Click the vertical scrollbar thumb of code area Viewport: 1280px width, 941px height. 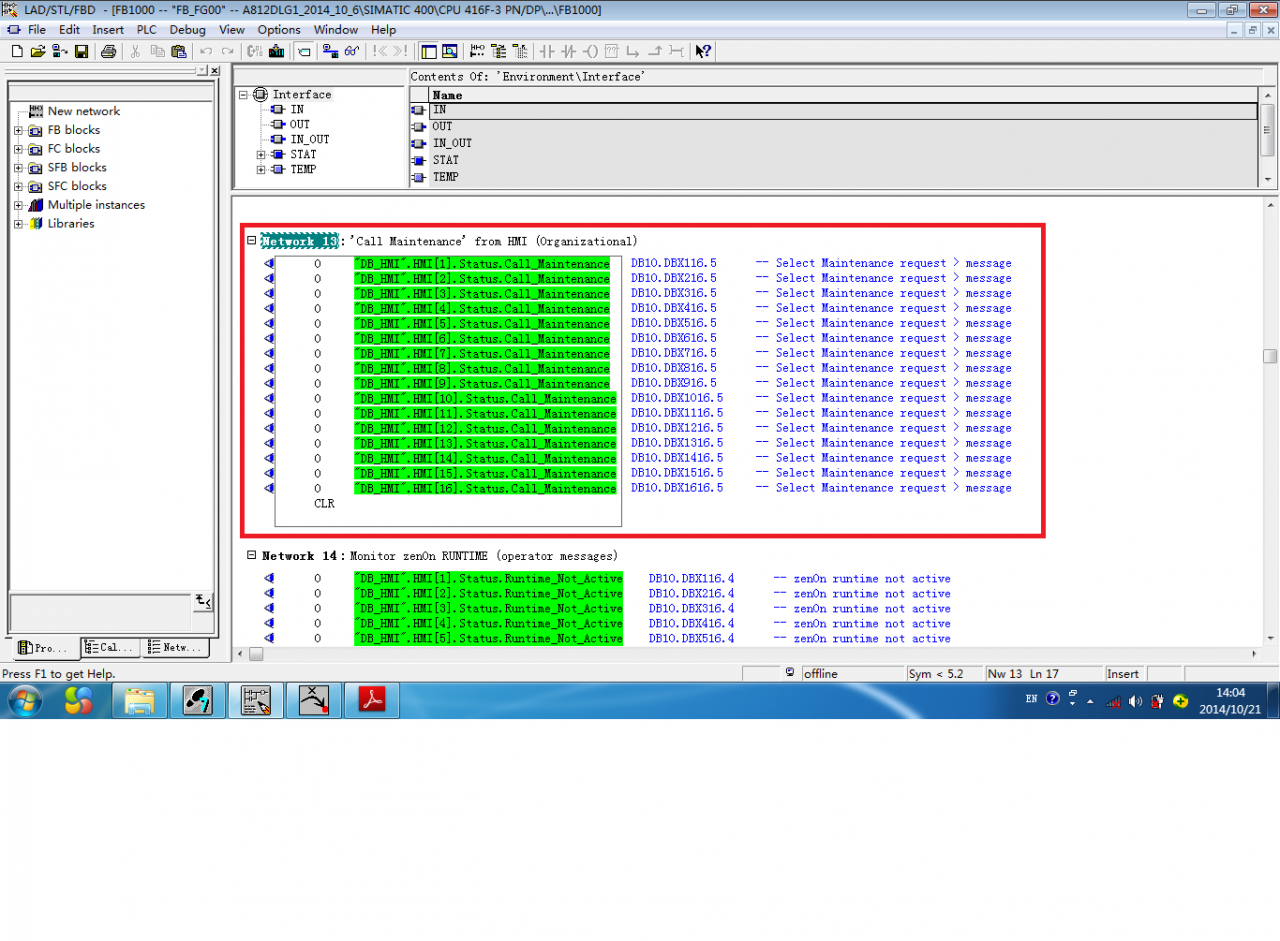(1270, 356)
